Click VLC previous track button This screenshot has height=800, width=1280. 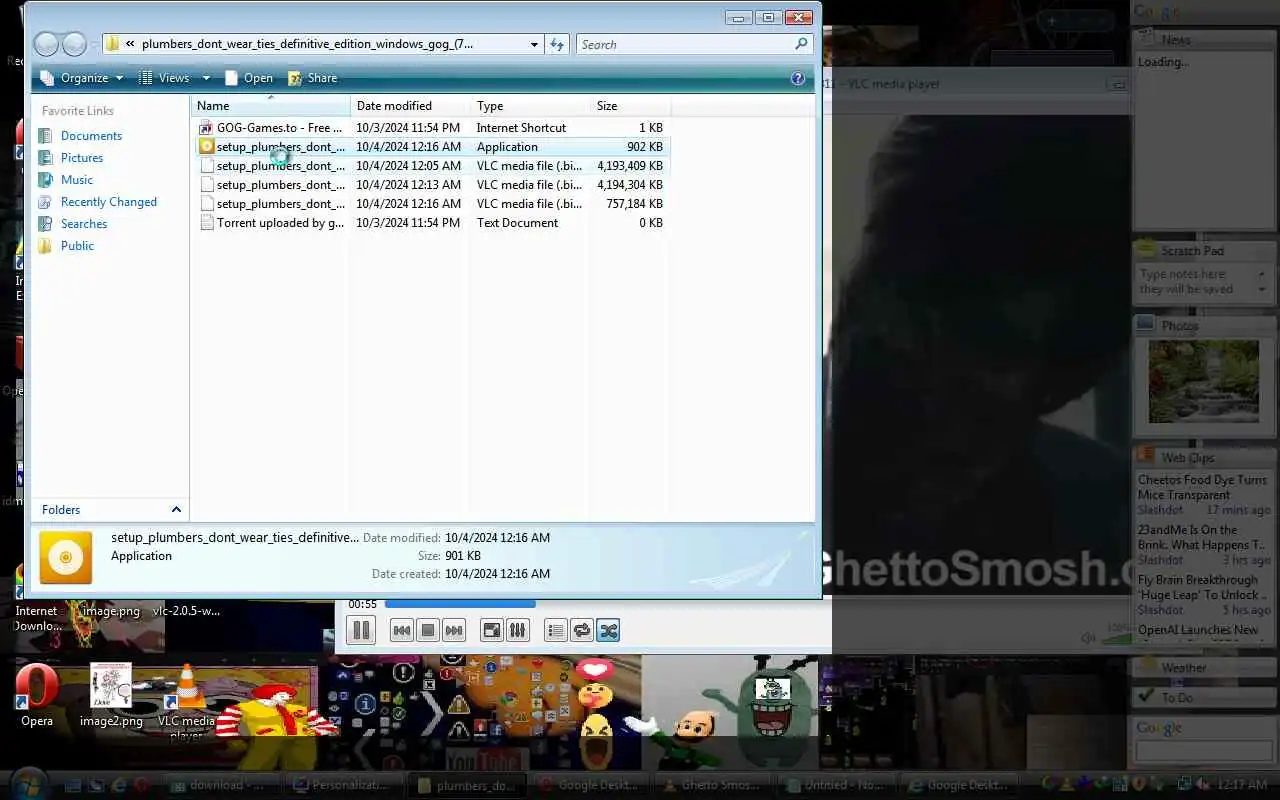tap(402, 630)
